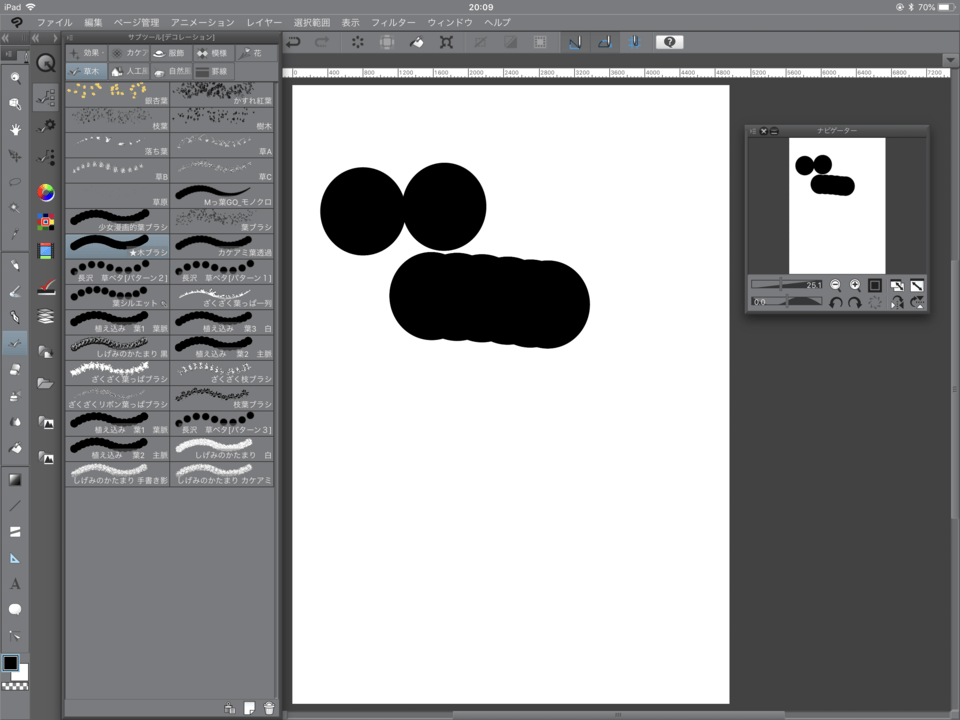Click the Navigator zoom slider

click(785, 285)
